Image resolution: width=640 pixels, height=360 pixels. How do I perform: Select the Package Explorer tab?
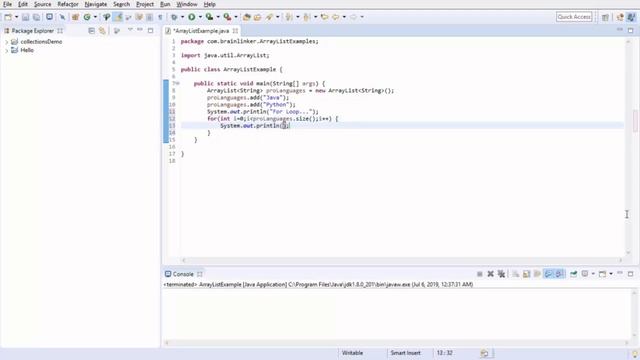32,31
